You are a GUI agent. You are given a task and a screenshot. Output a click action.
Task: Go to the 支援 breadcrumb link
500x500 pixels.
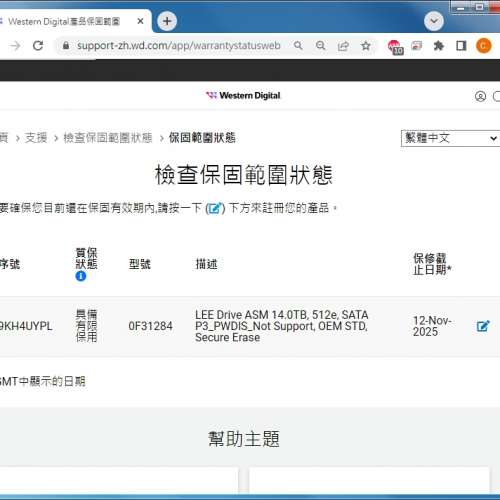tap(36, 138)
